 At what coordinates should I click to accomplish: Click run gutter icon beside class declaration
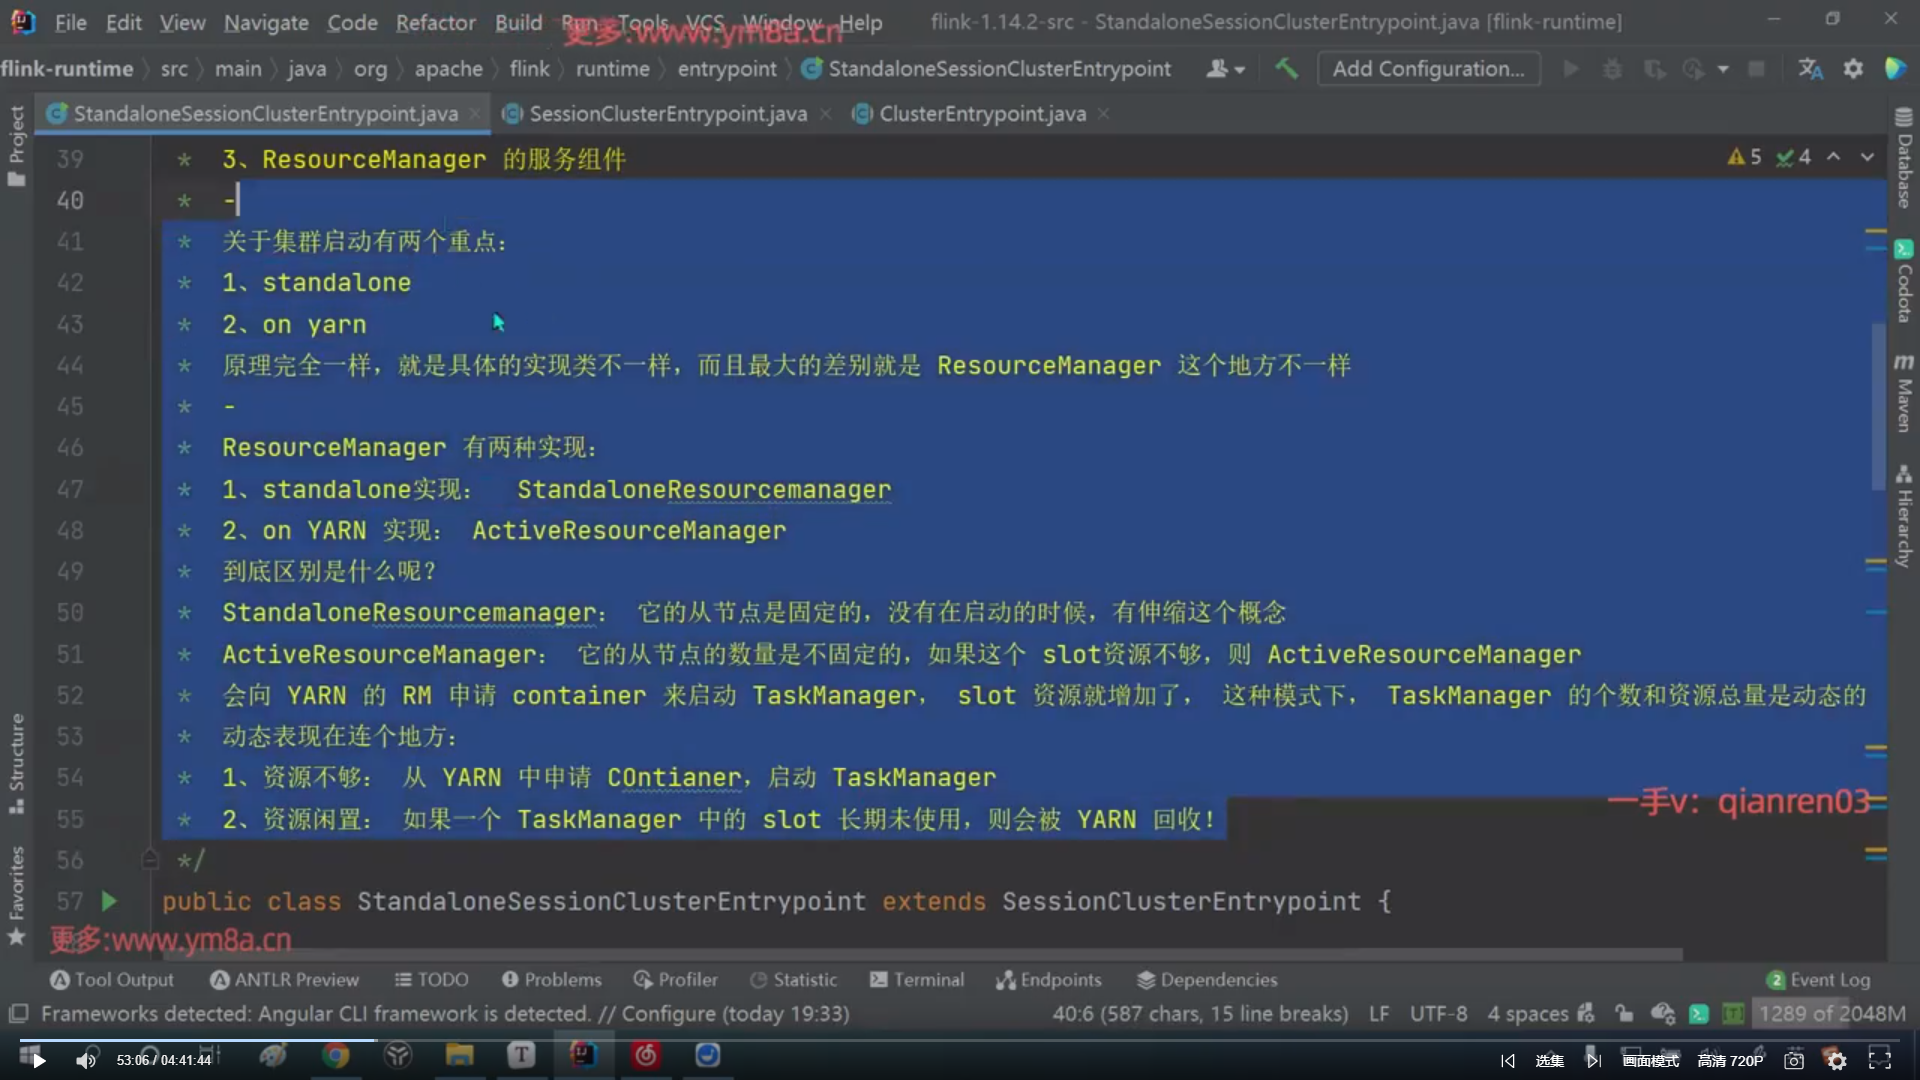(109, 901)
